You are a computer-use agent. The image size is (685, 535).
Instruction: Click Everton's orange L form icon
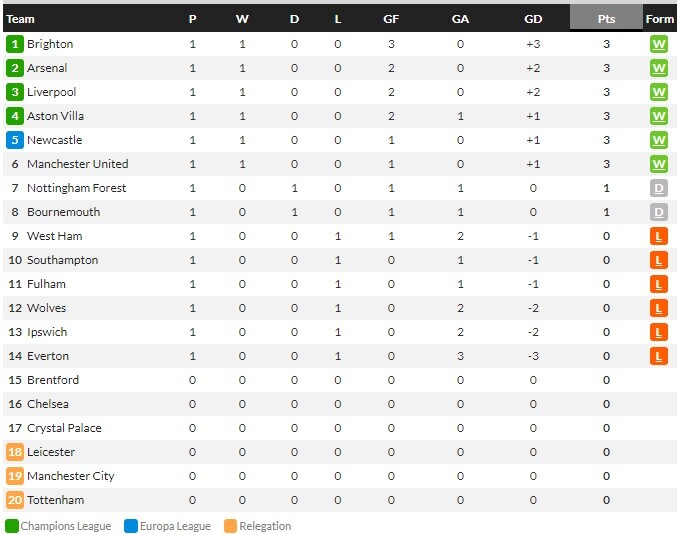(x=659, y=356)
